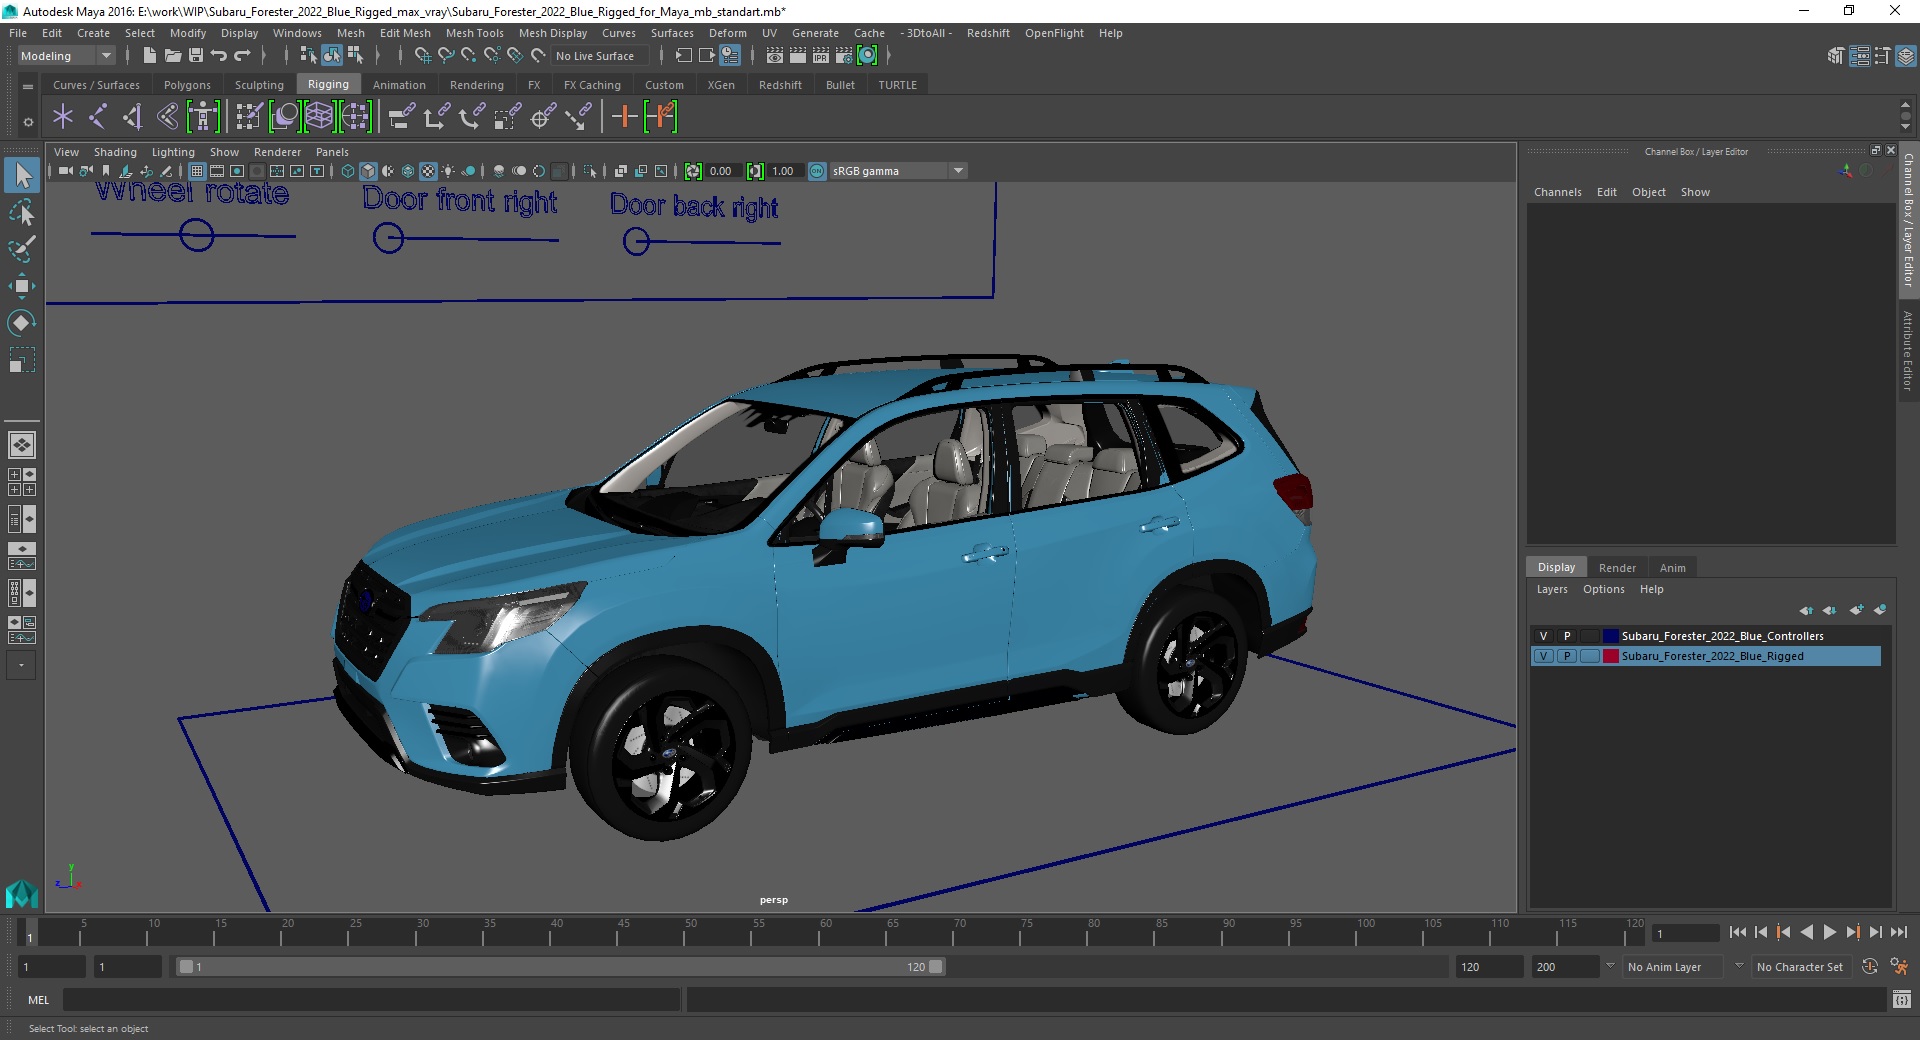Viewport: 1920px width, 1040px height.
Task: Click the viewport gamma value field 1.00
Action: pos(784,171)
